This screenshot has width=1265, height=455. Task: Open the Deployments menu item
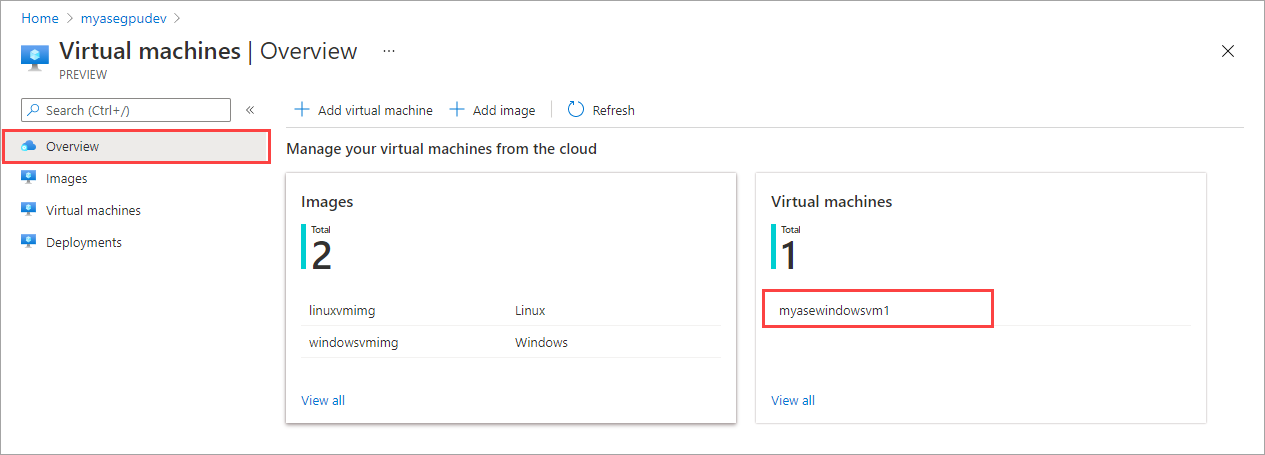[83, 243]
